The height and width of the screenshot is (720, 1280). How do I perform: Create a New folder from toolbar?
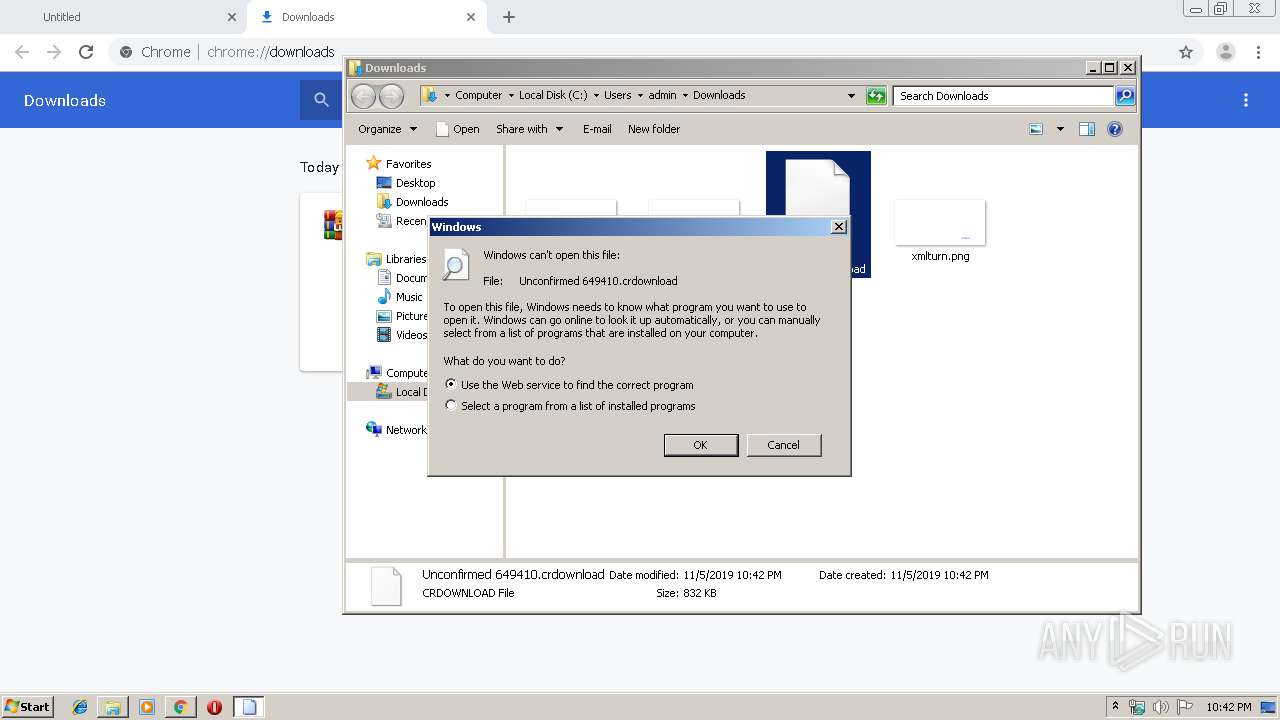tap(654, 129)
